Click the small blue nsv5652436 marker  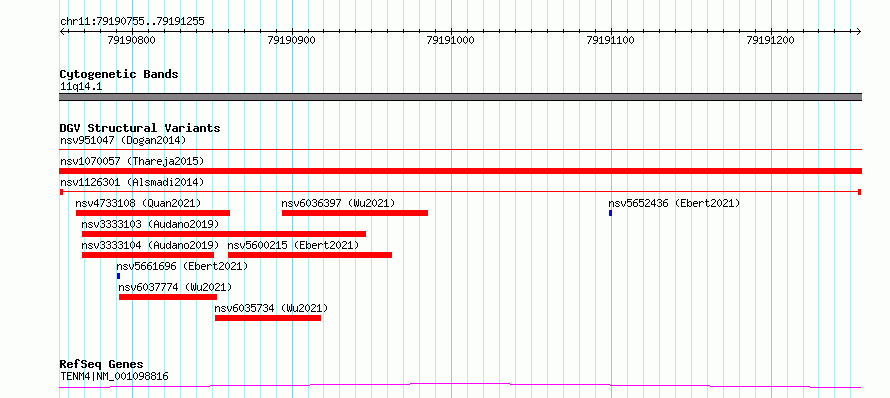pyautogui.click(x=610, y=213)
